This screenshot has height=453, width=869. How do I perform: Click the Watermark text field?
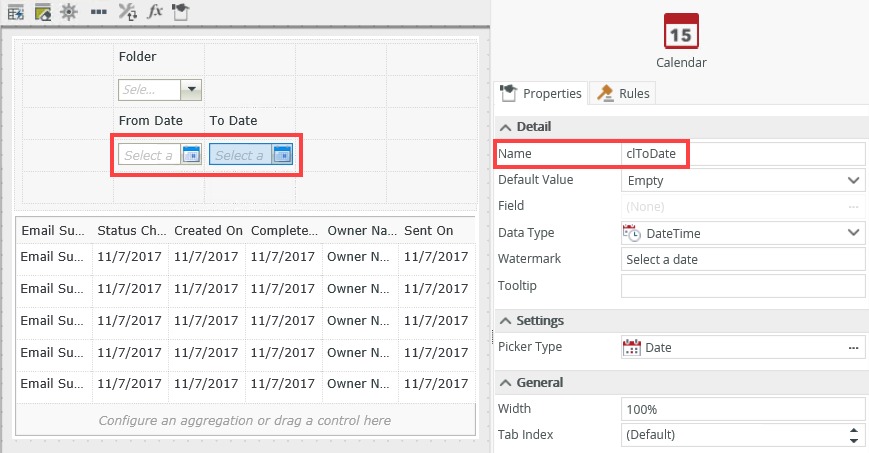pyautogui.click(x=742, y=259)
